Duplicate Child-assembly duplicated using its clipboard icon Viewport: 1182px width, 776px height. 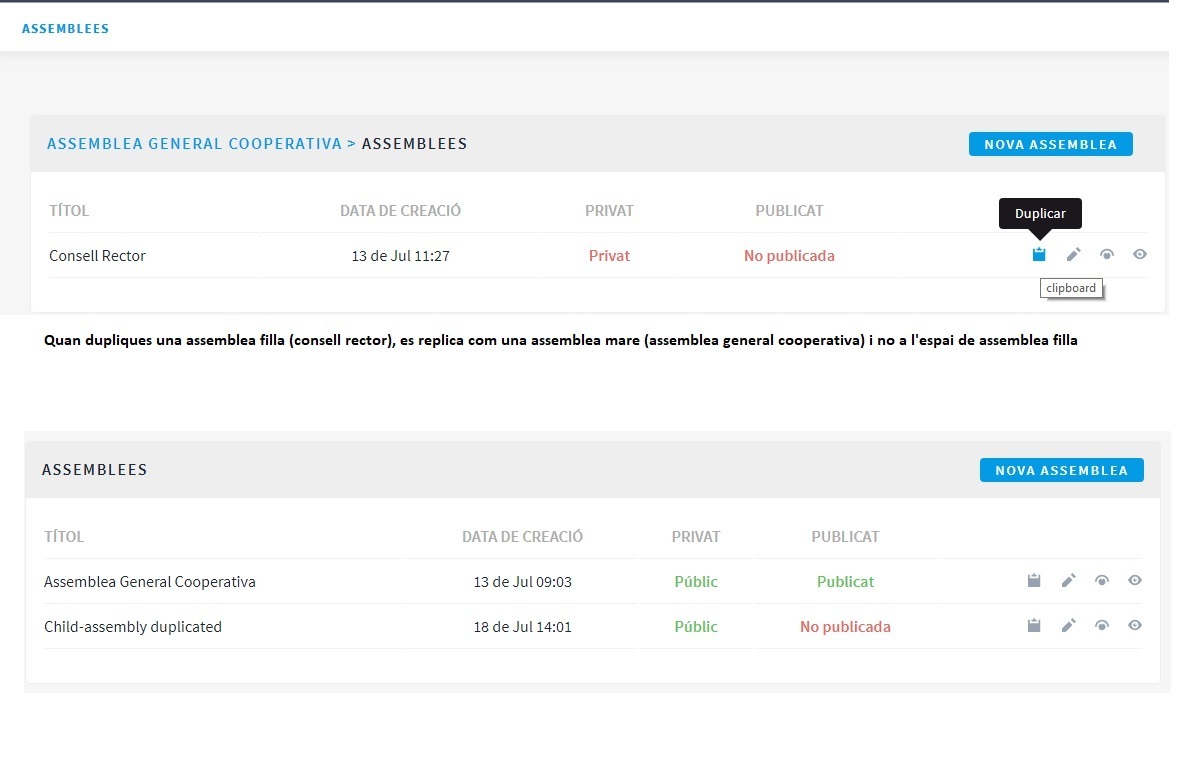(x=1034, y=626)
